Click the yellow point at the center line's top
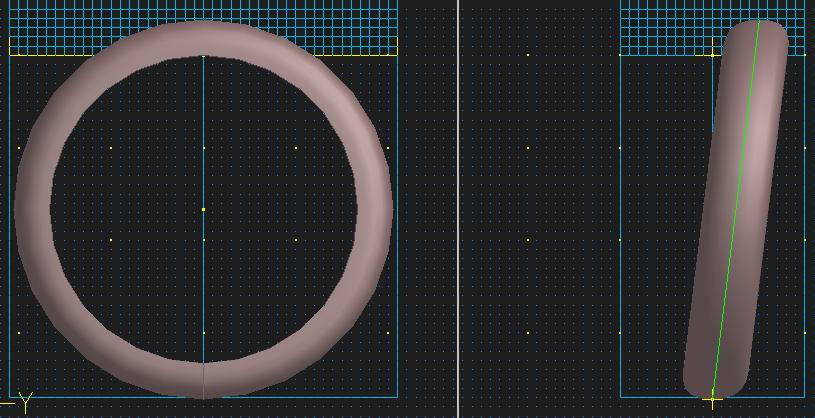This screenshot has width=815, height=418. point(203,56)
